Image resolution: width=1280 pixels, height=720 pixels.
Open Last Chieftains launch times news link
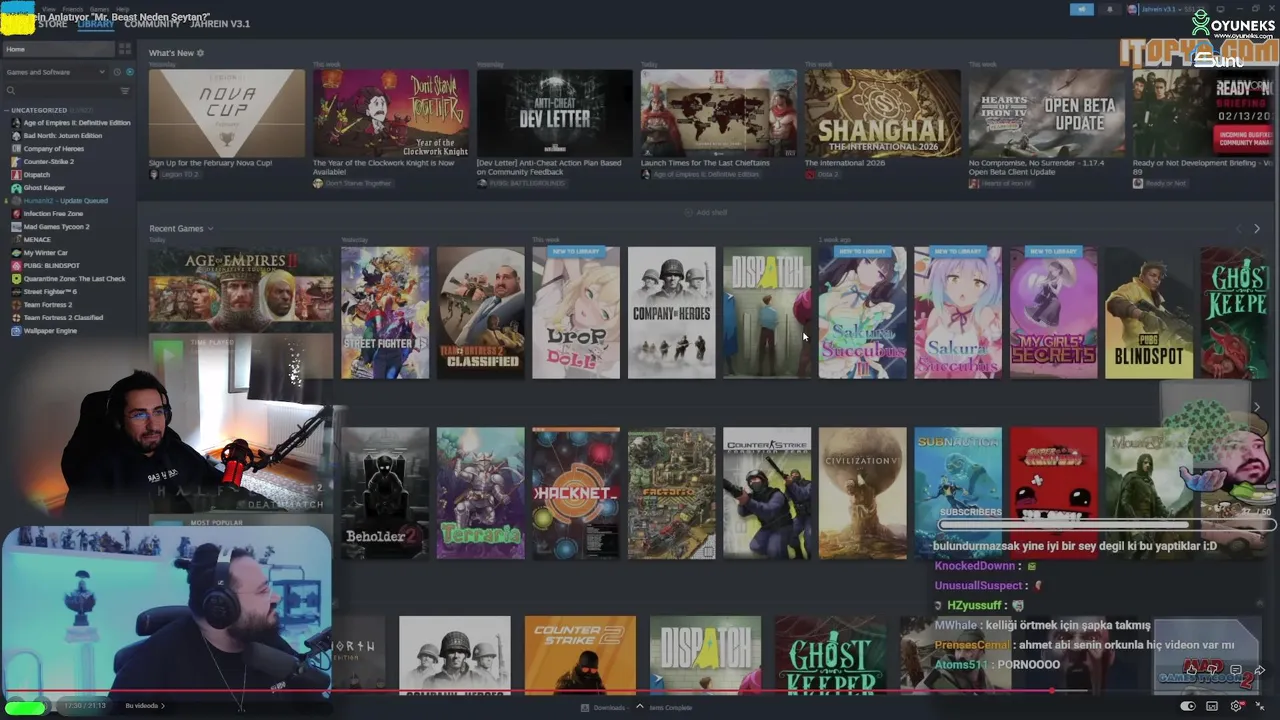[x=705, y=163]
